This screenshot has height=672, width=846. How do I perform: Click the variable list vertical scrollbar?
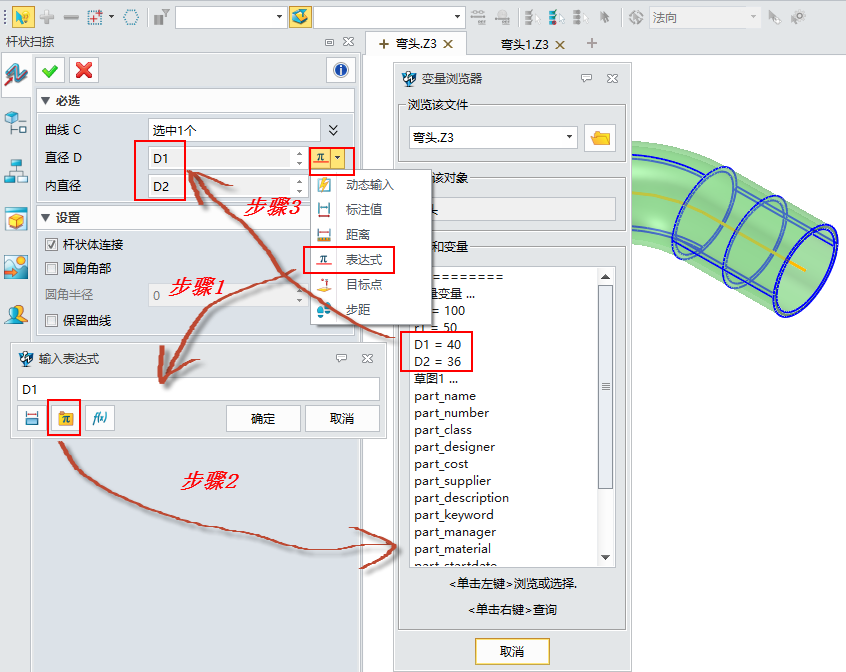tap(605, 385)
